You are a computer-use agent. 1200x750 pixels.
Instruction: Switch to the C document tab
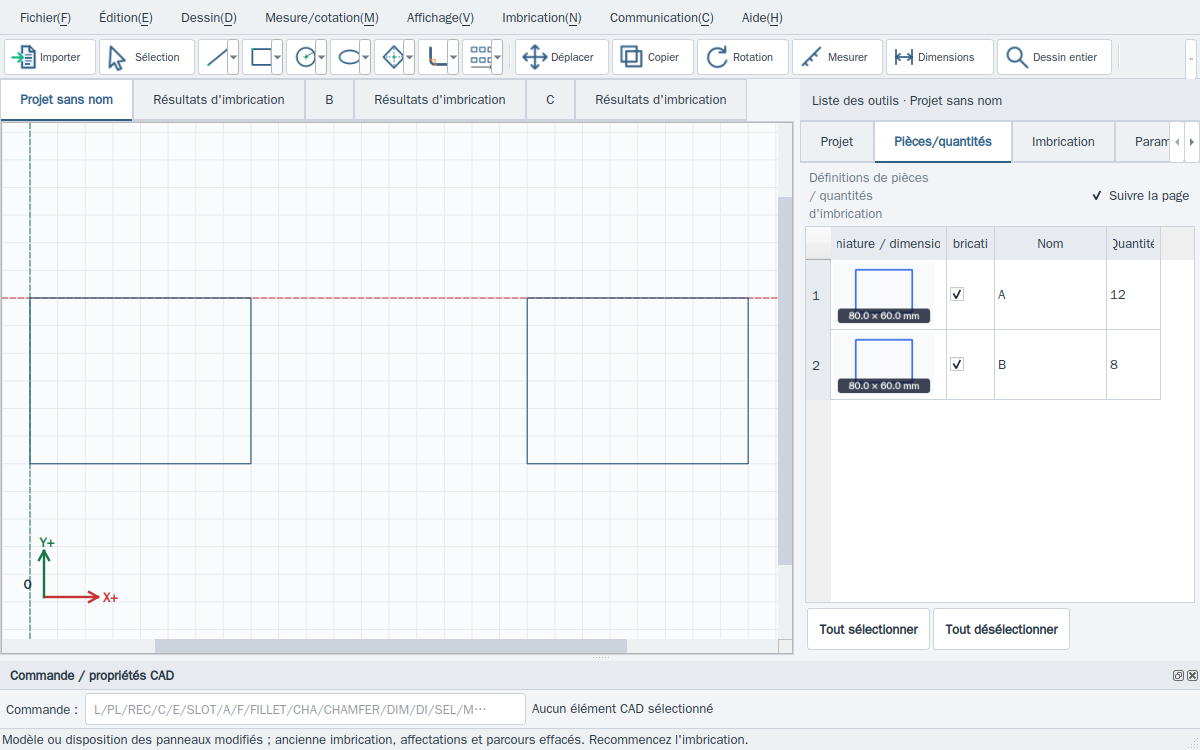pyautogui.click(x=550, y=100)
